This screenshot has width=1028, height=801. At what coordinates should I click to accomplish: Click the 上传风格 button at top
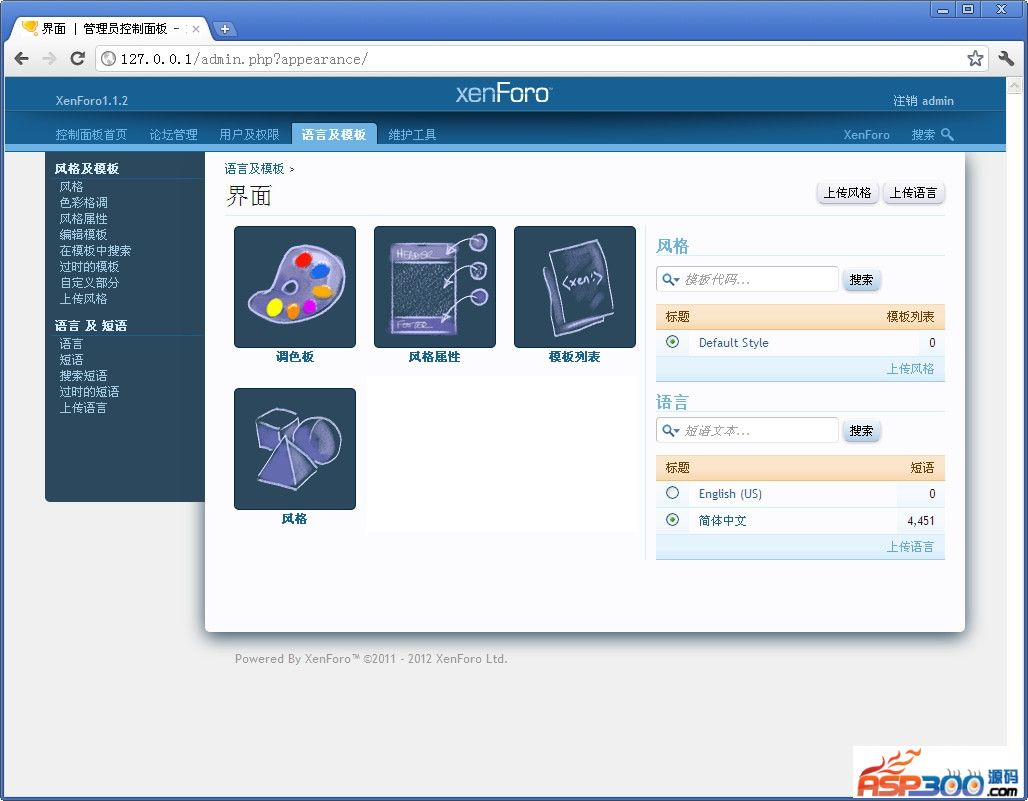pyautogui.click(x=847, y=193)
